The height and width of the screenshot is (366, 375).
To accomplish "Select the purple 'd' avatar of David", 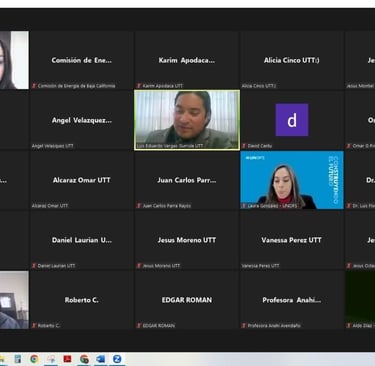I will point(292,120).
